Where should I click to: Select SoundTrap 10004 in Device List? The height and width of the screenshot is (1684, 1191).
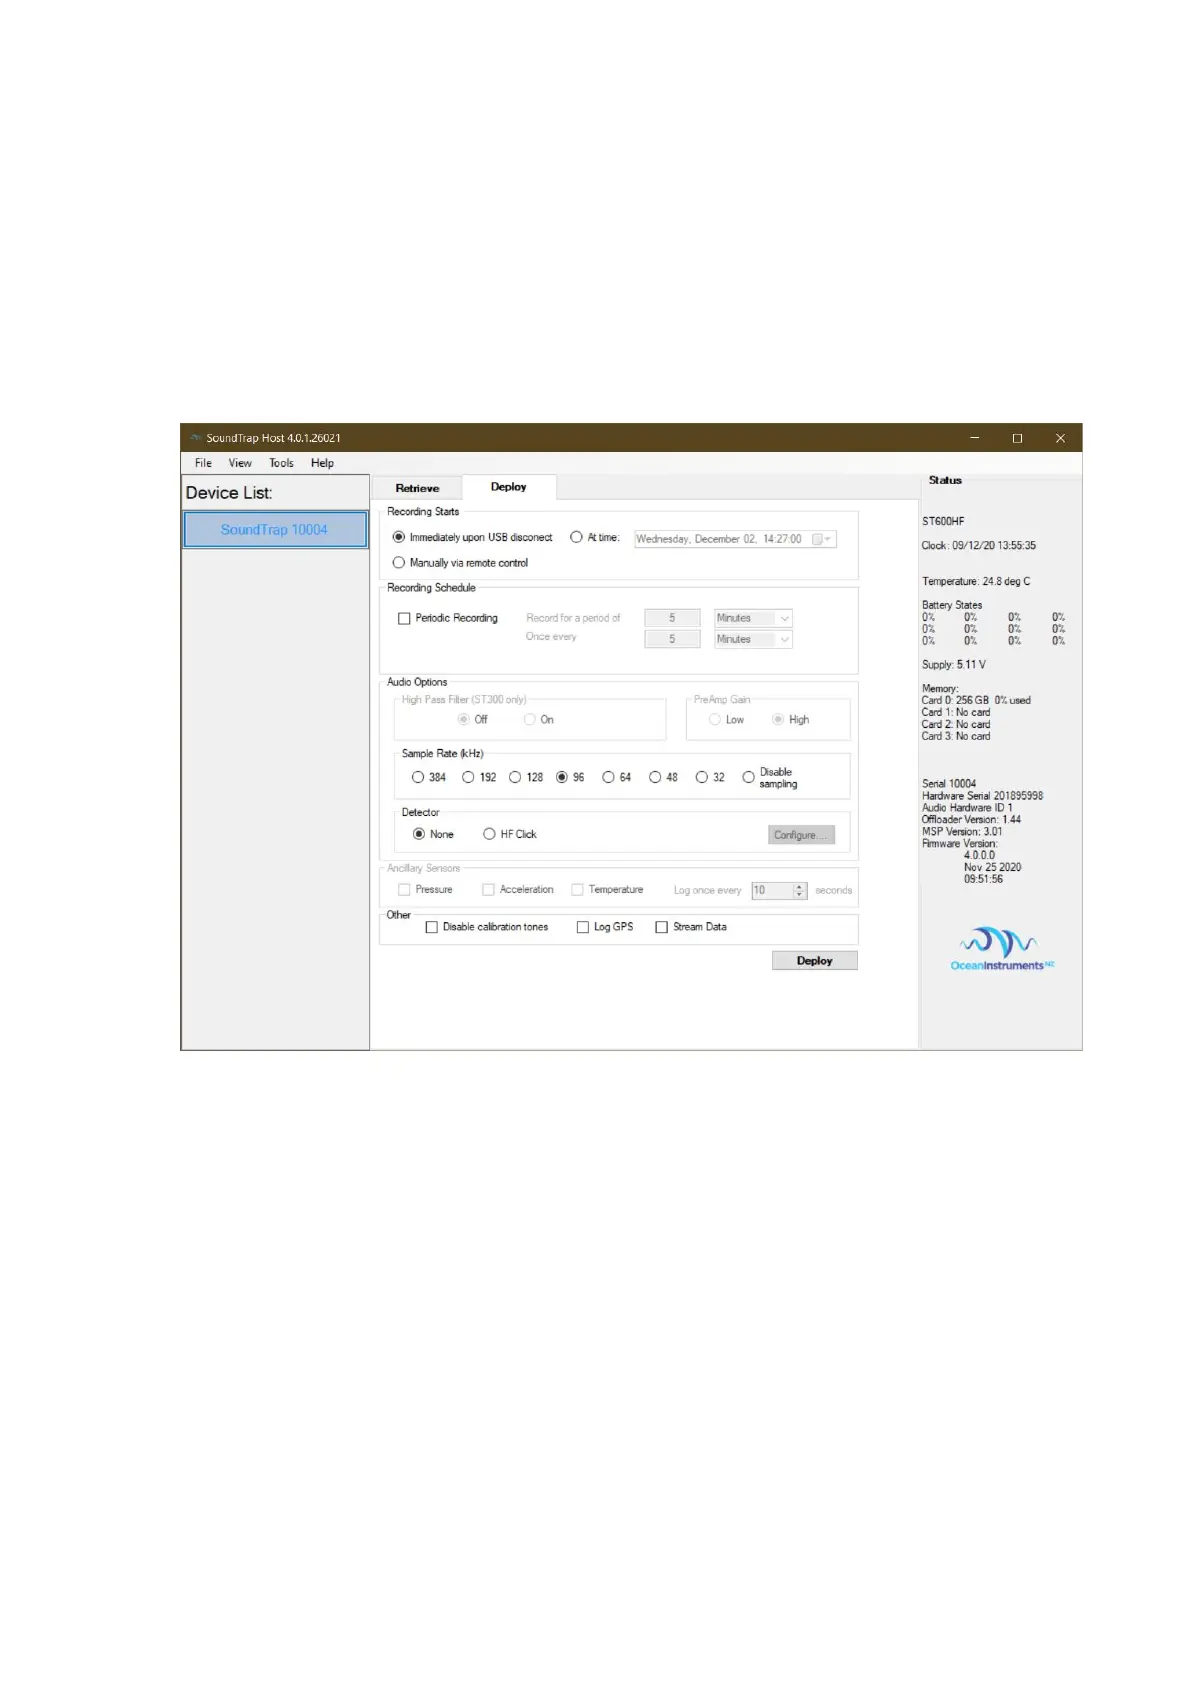[275, 530]
